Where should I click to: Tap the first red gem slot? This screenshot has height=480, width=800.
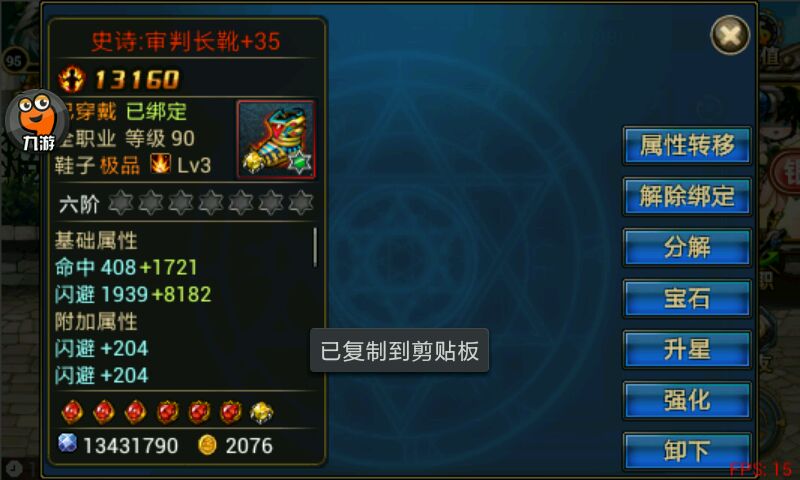coord(72,412)
